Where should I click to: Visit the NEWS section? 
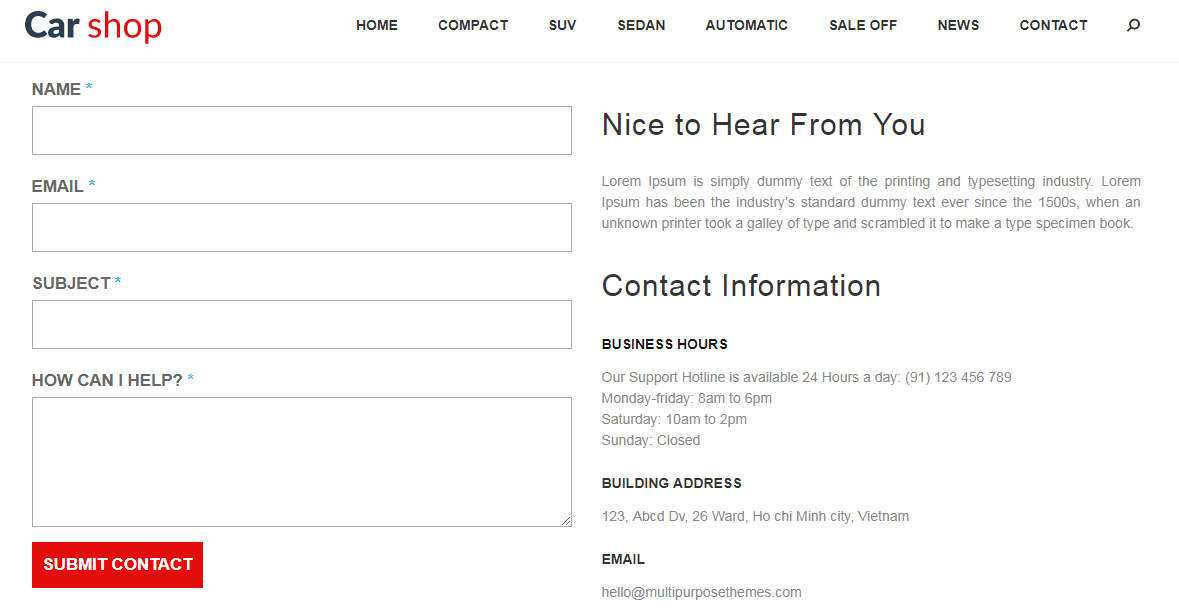point(958,25)
